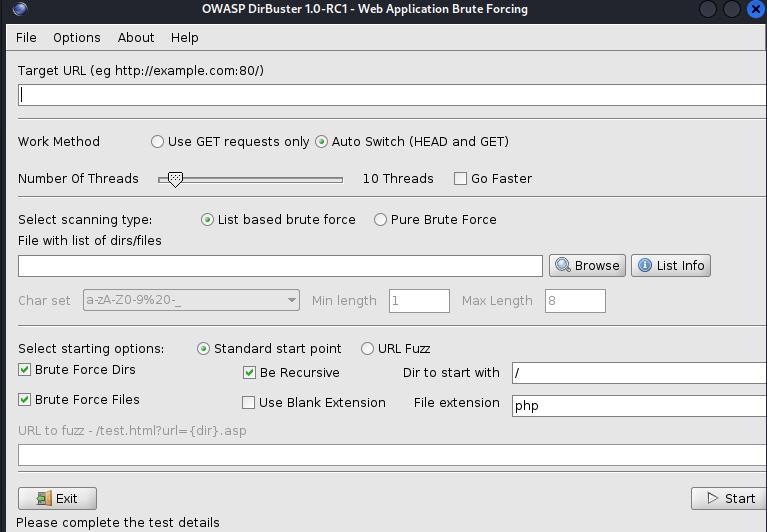The image size is (767, 532).
Task: Click the Number Of Threads slider handle
Action: coord(175,179)
